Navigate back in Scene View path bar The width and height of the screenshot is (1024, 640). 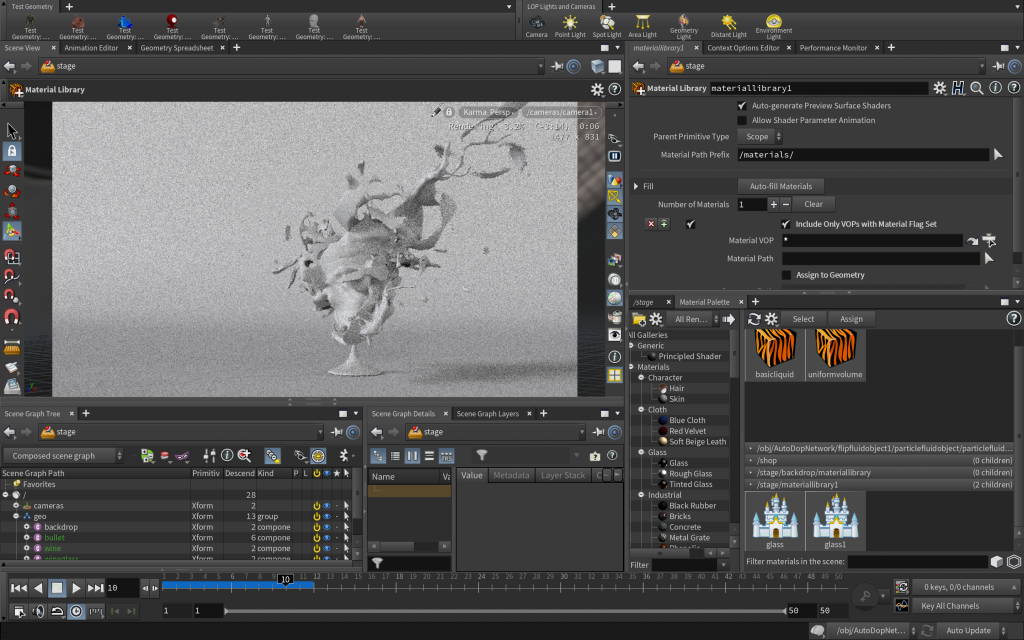[x=9, y=66]
